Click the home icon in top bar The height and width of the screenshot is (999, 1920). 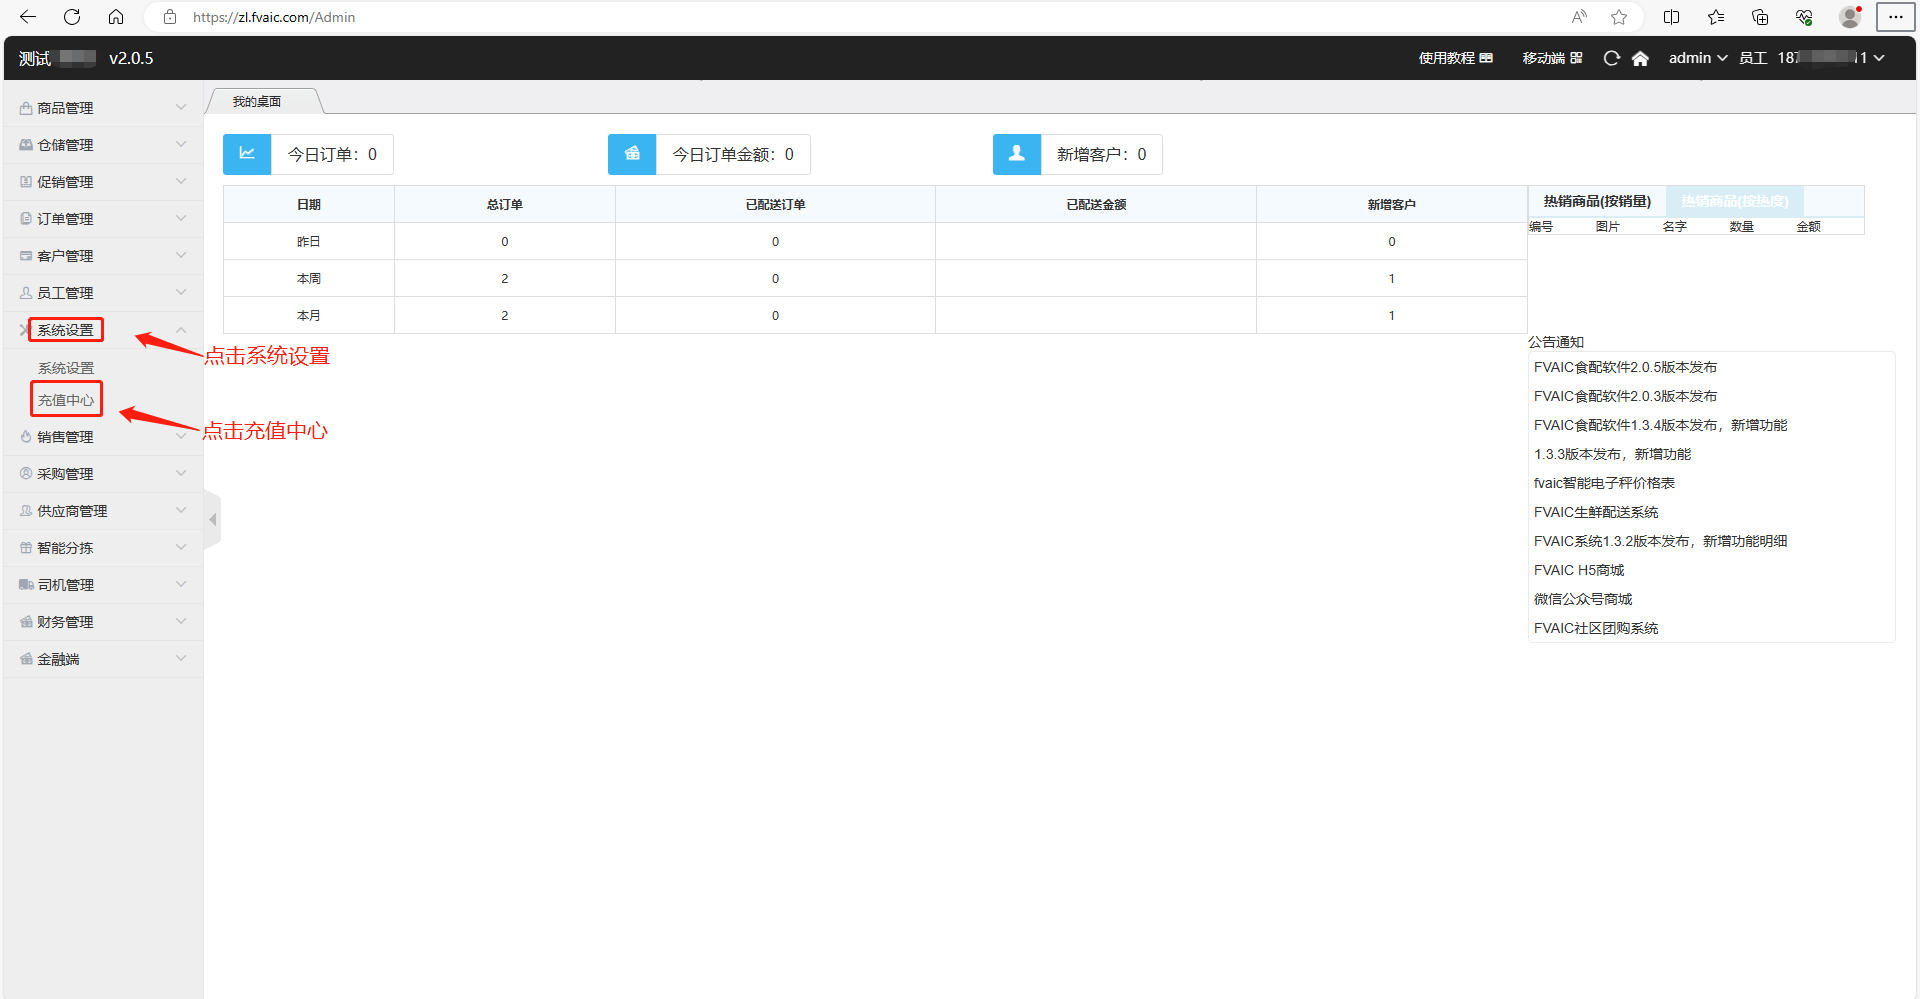coord(1640,58)
